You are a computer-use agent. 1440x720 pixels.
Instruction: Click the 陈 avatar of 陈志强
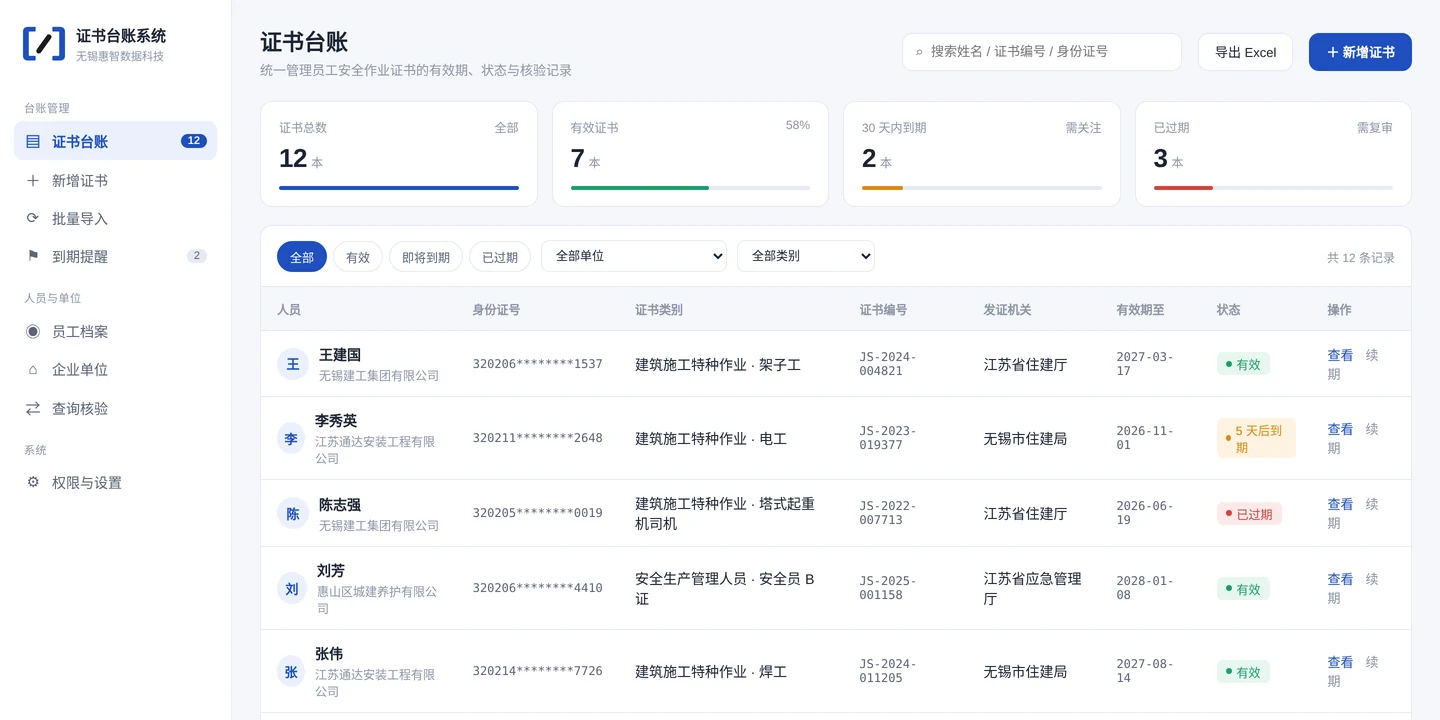click(293, 514)
